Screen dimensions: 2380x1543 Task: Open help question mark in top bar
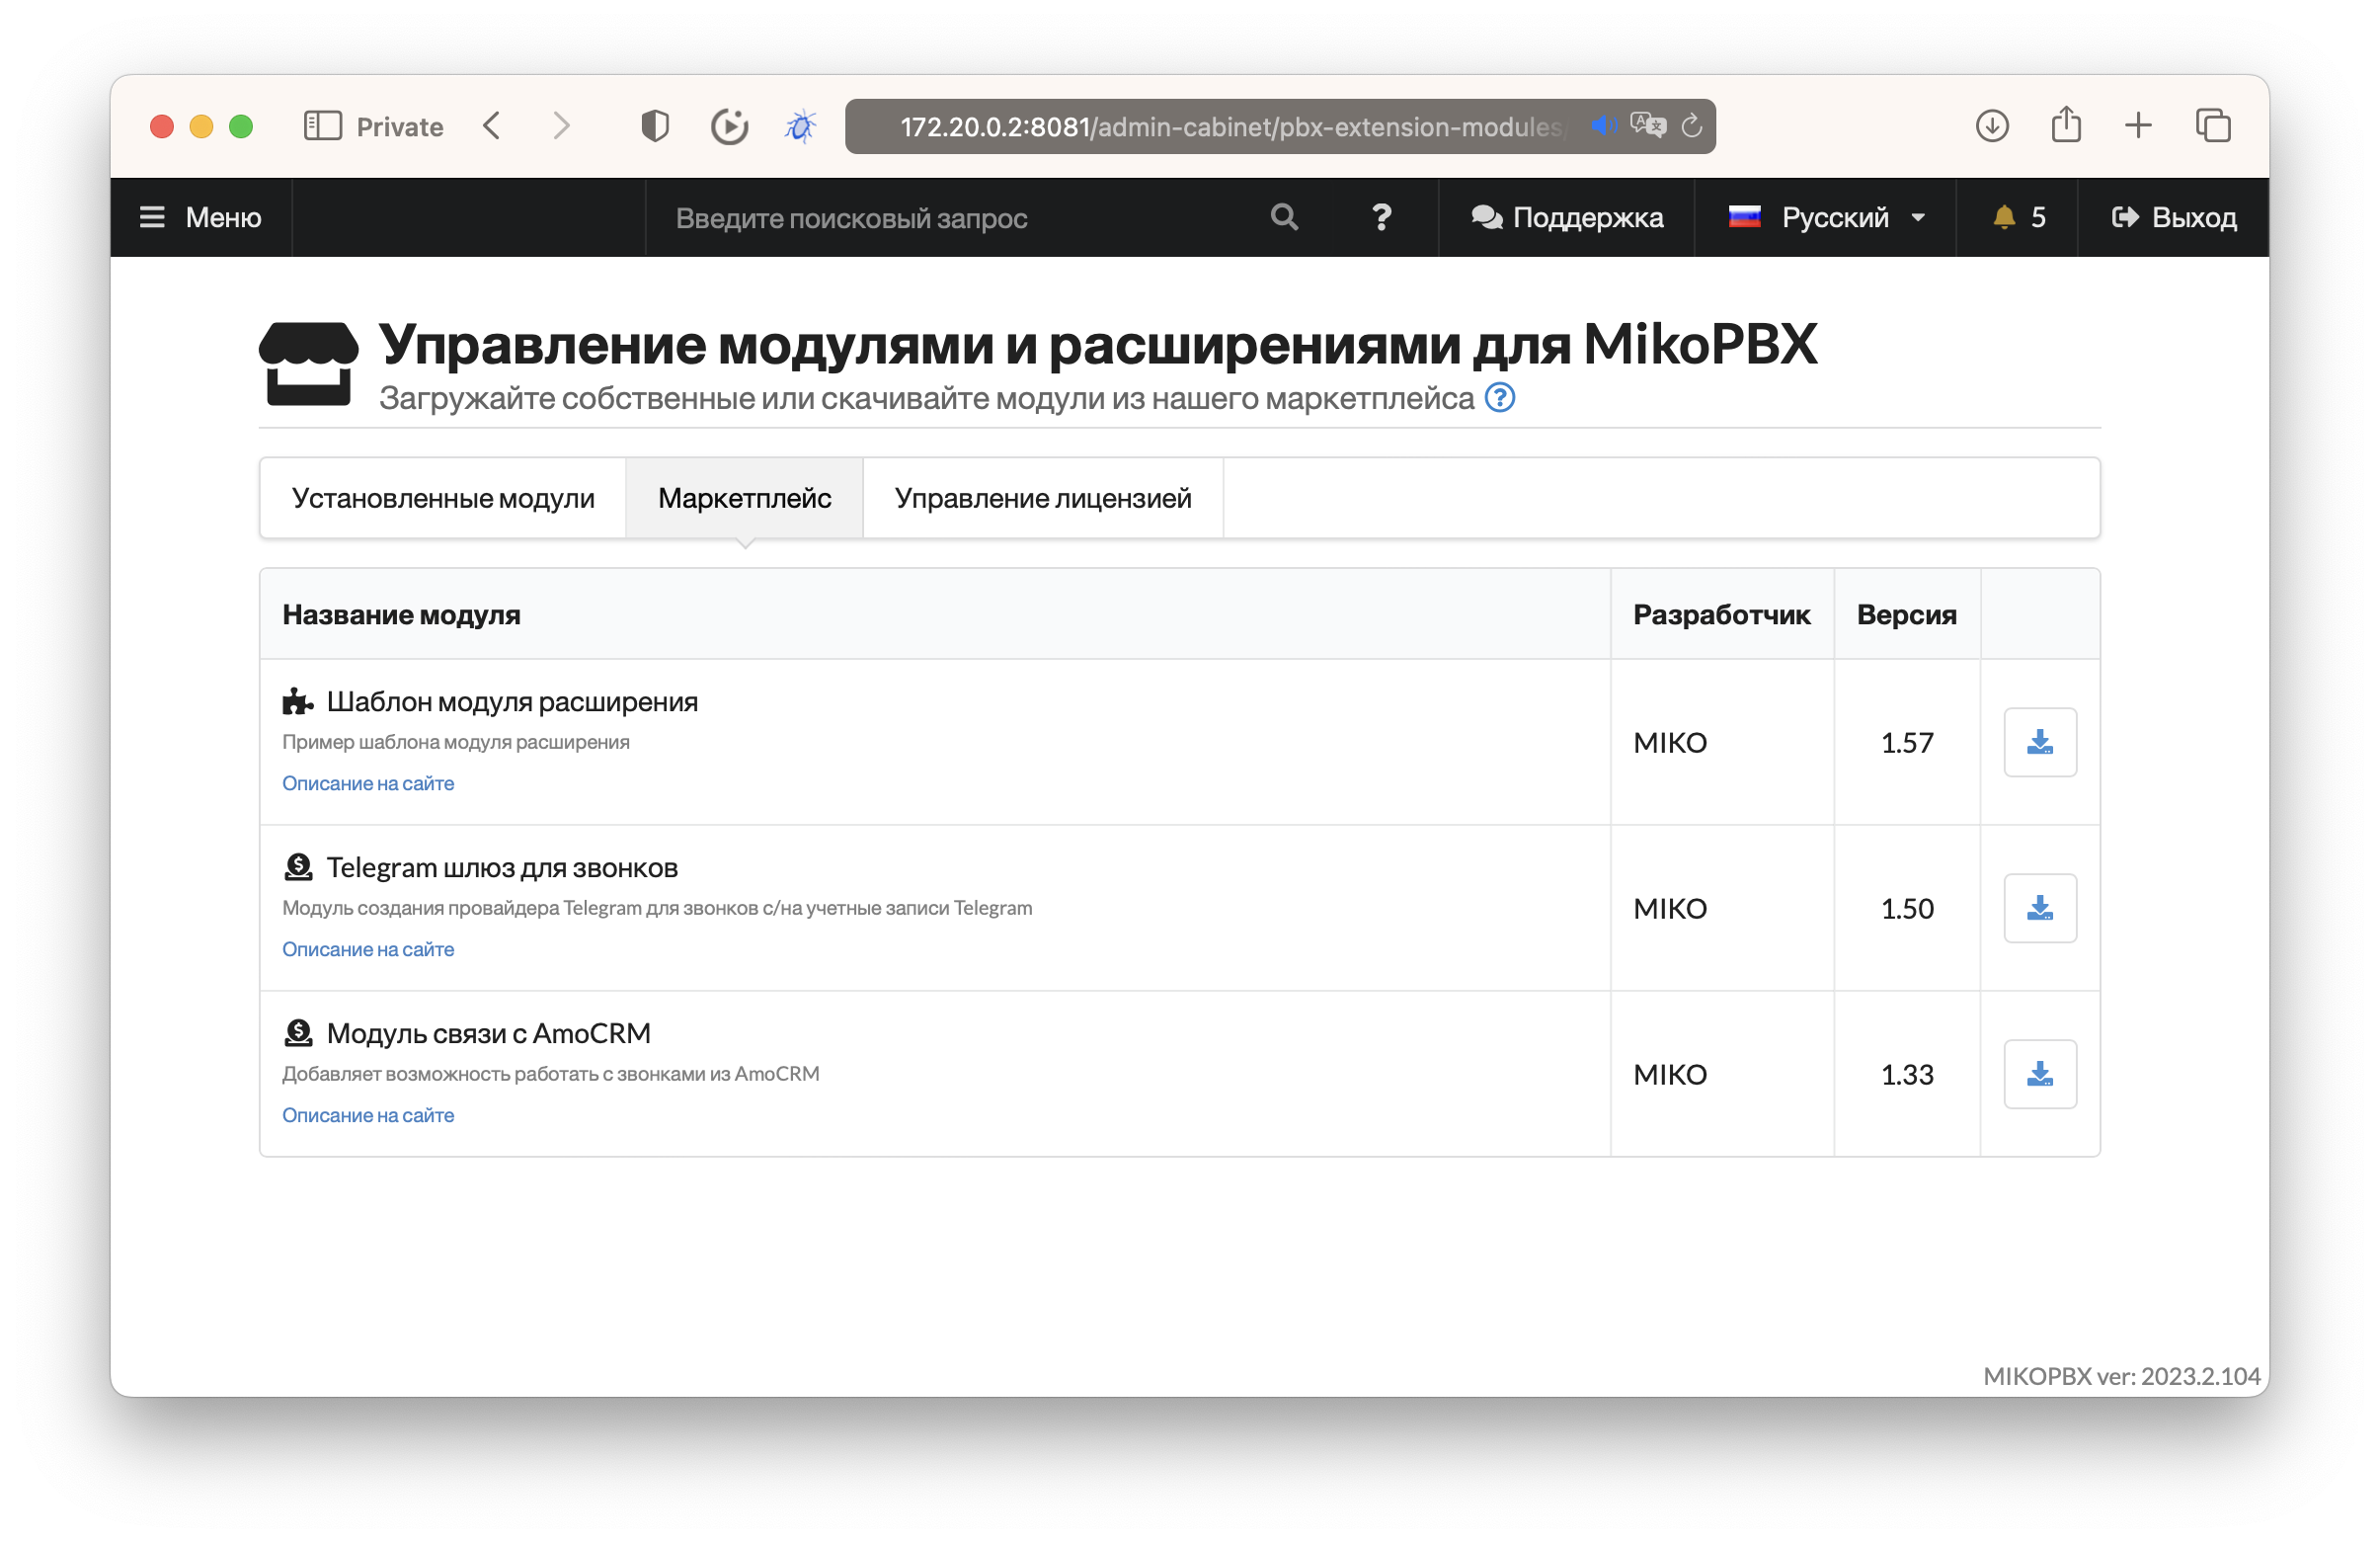click(x=1381, y=217)
